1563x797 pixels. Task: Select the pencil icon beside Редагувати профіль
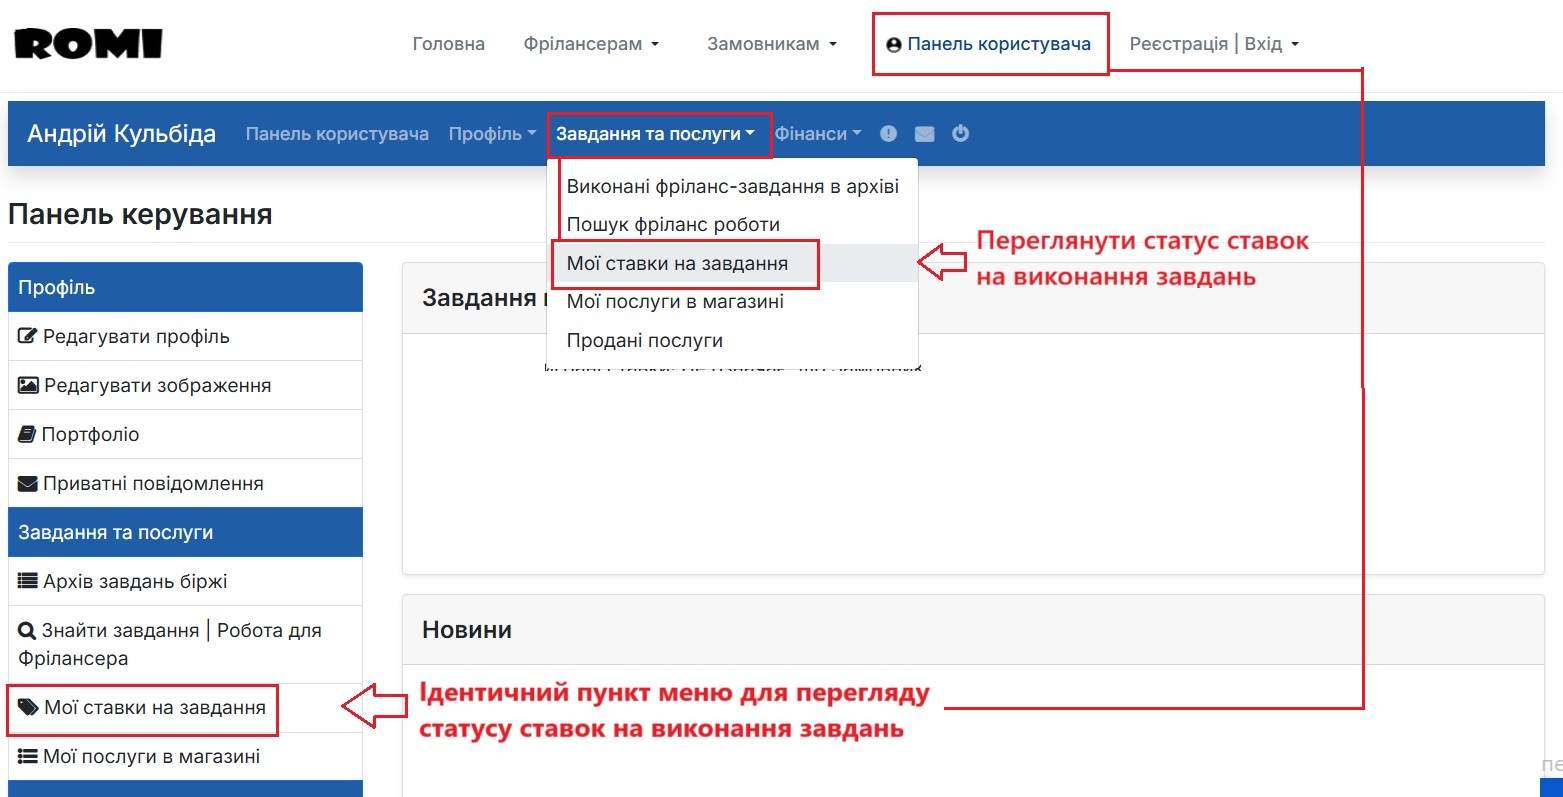(x=28, y=336)
